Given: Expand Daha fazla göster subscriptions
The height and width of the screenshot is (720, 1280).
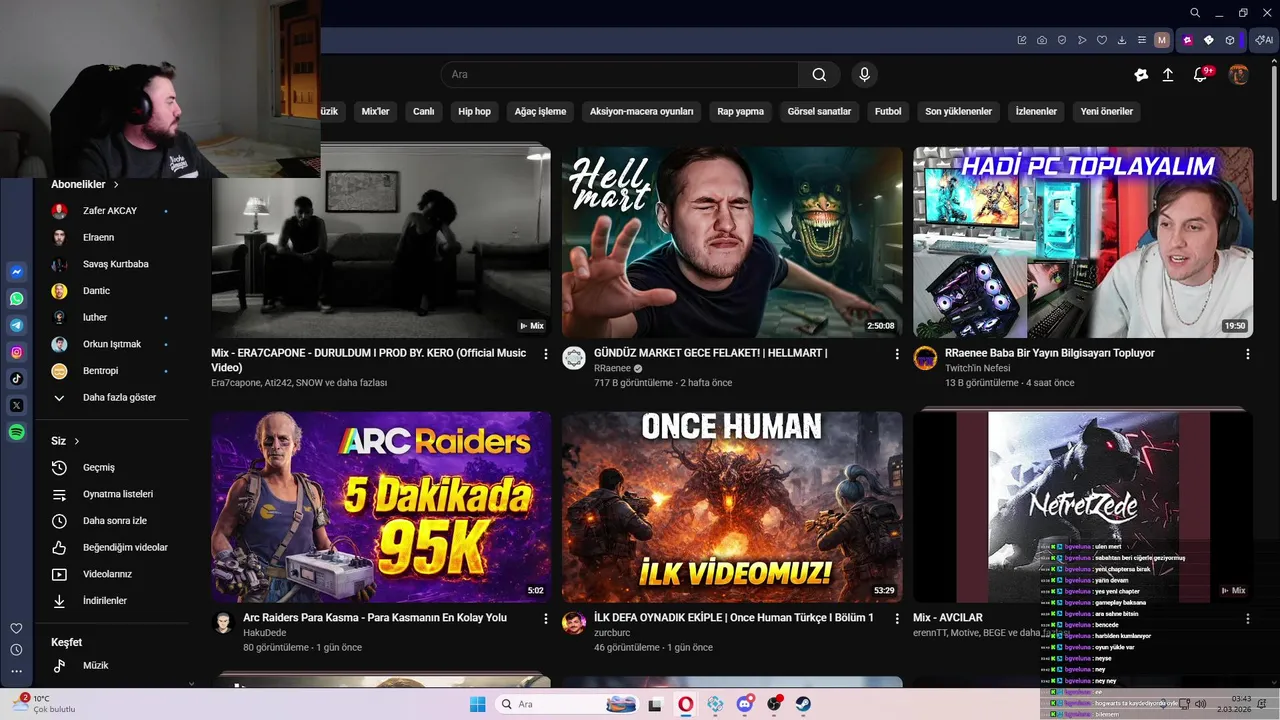Looking at the screenshot, I should tap(117, 397).
